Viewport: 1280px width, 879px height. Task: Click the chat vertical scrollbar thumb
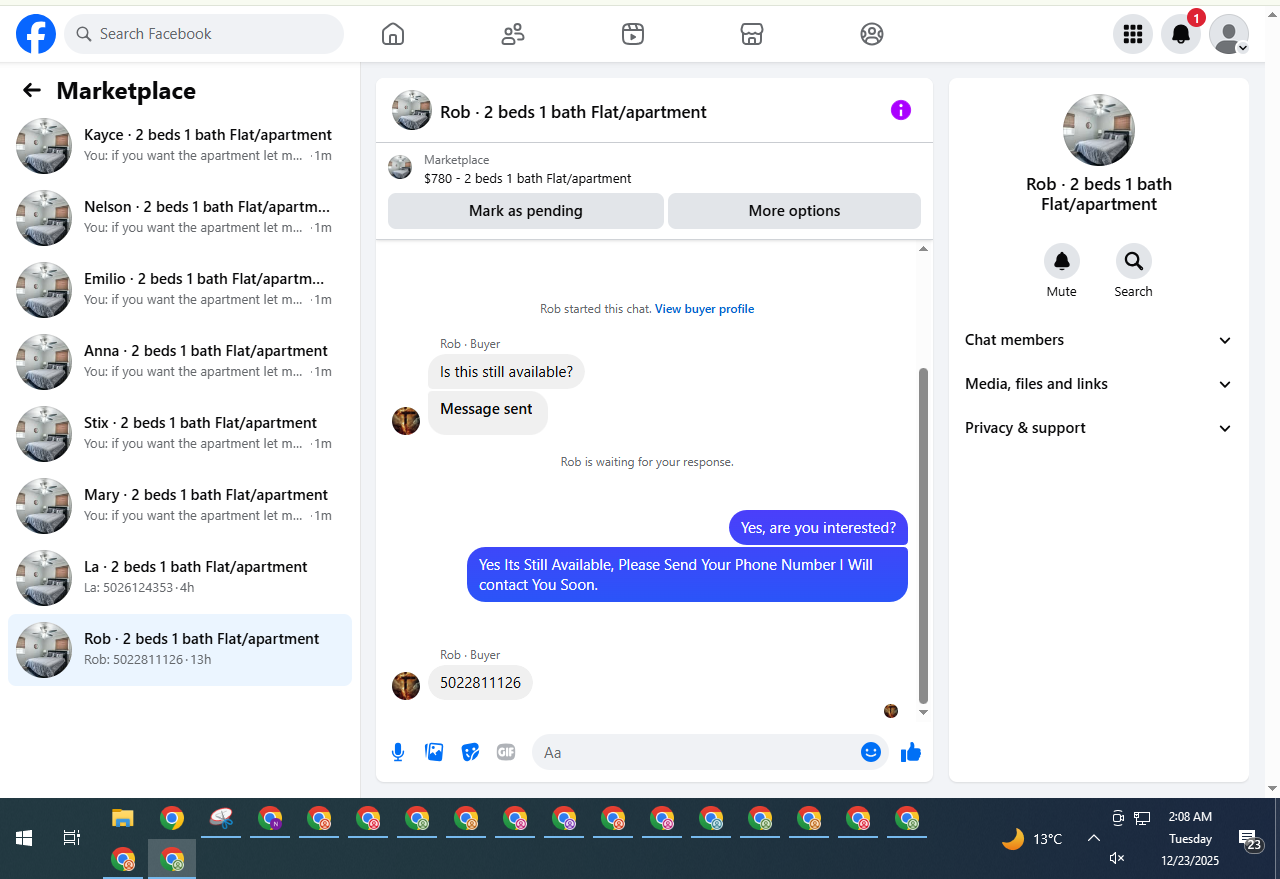pos(923,535)
